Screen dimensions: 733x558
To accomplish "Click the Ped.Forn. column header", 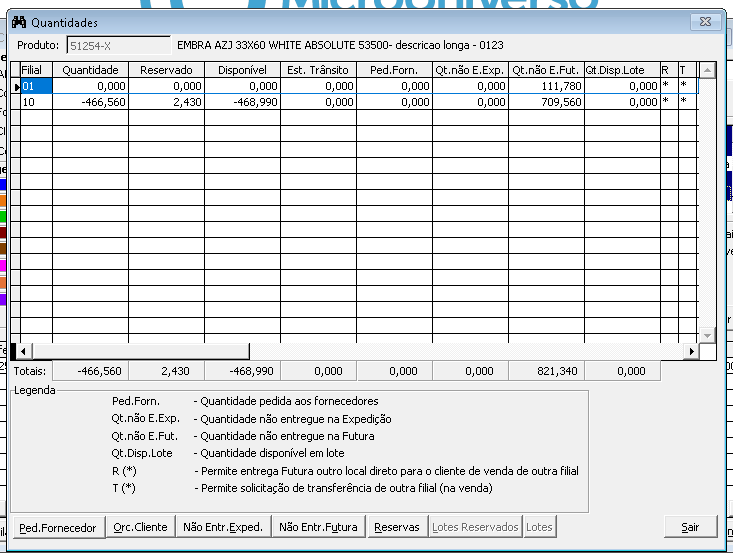I will pyautogui.click(x=394, y=70).
